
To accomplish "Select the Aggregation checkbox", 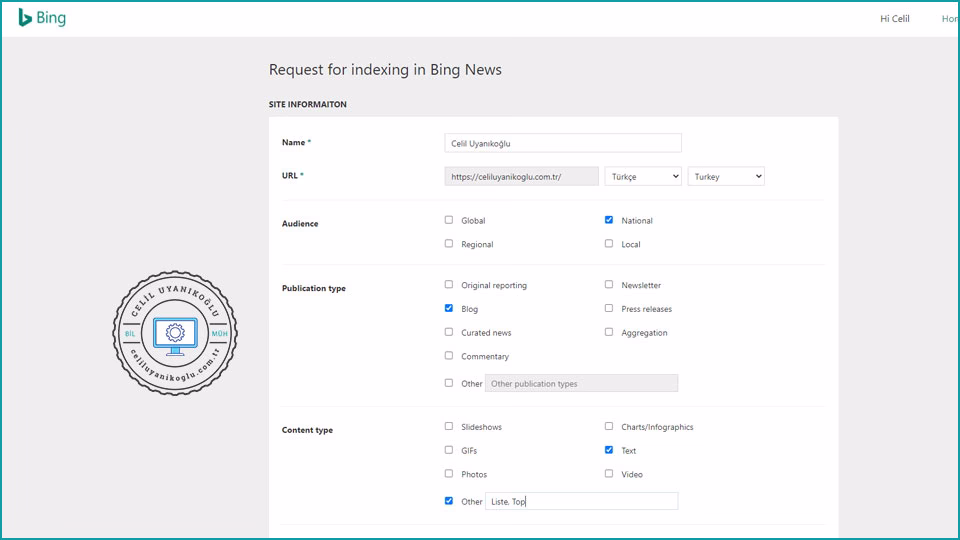I will click(x=609, y=332).
